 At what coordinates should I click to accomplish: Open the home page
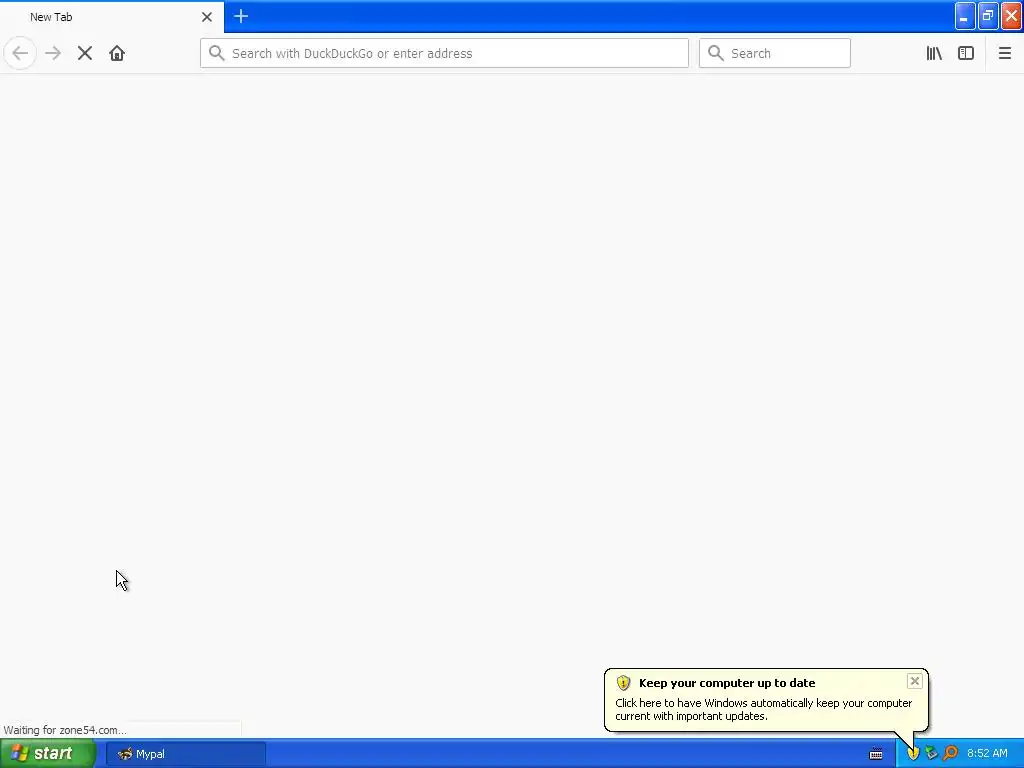[117, 54]
